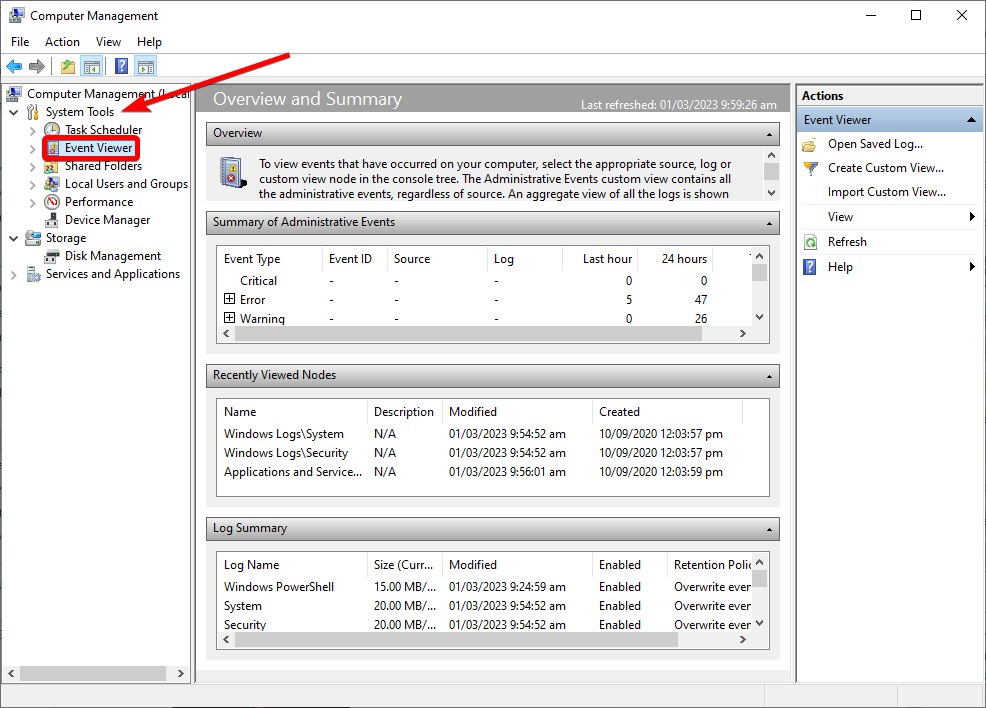Click the Open Saved Log folder icon
Image resolution: width=986 pixels, height=708 pixels.
coord(810,145)
